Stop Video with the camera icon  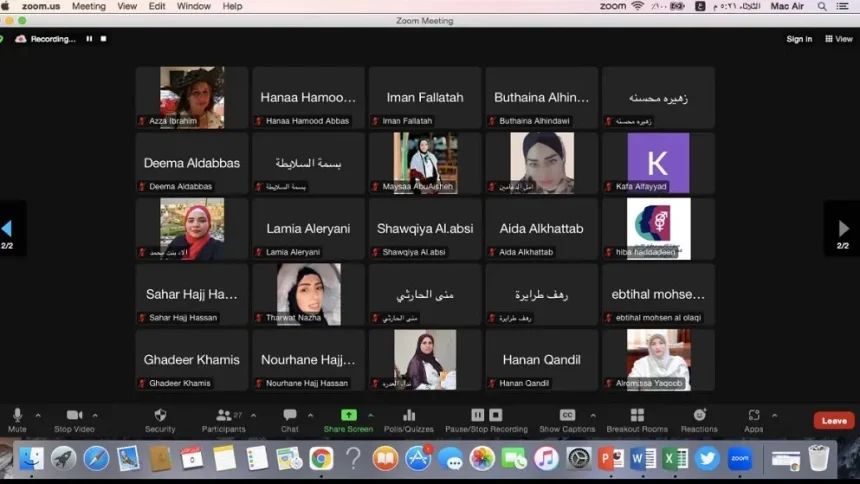74,420
